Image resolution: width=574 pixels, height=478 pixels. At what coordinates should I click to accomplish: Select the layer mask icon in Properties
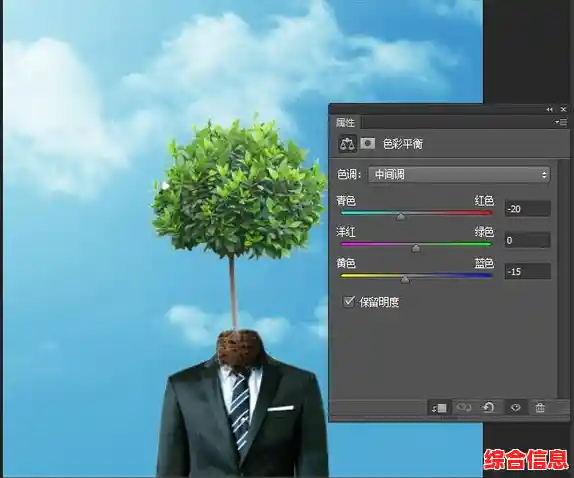click(x=368, y=143)
